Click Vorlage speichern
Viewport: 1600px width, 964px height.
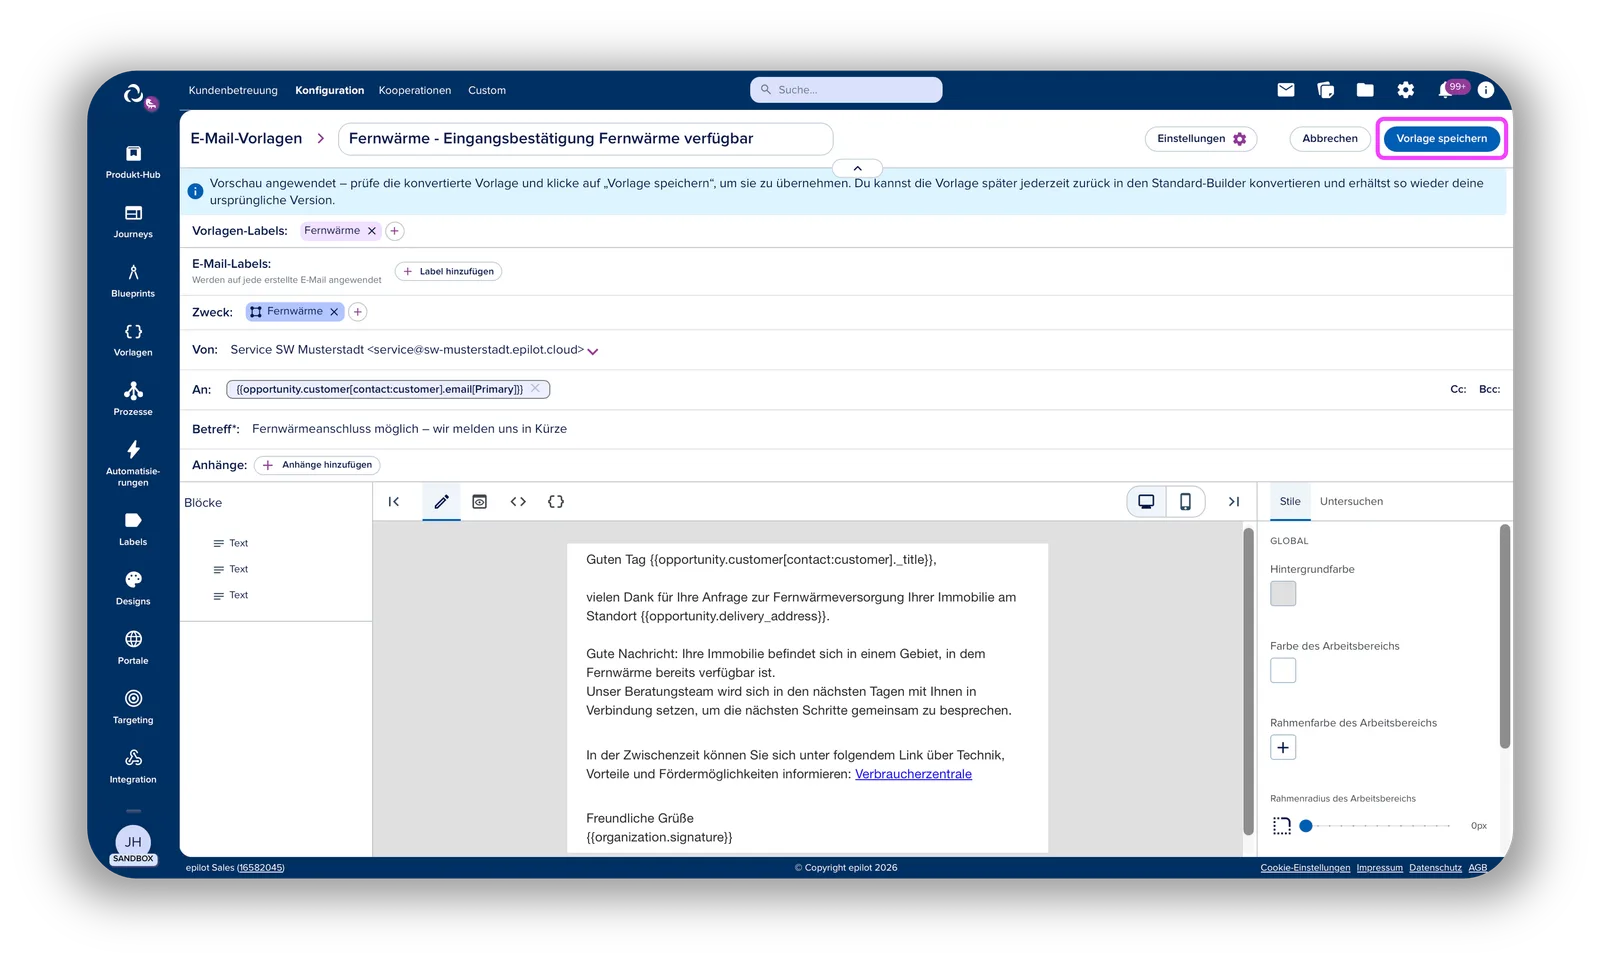pos(1441,139)
